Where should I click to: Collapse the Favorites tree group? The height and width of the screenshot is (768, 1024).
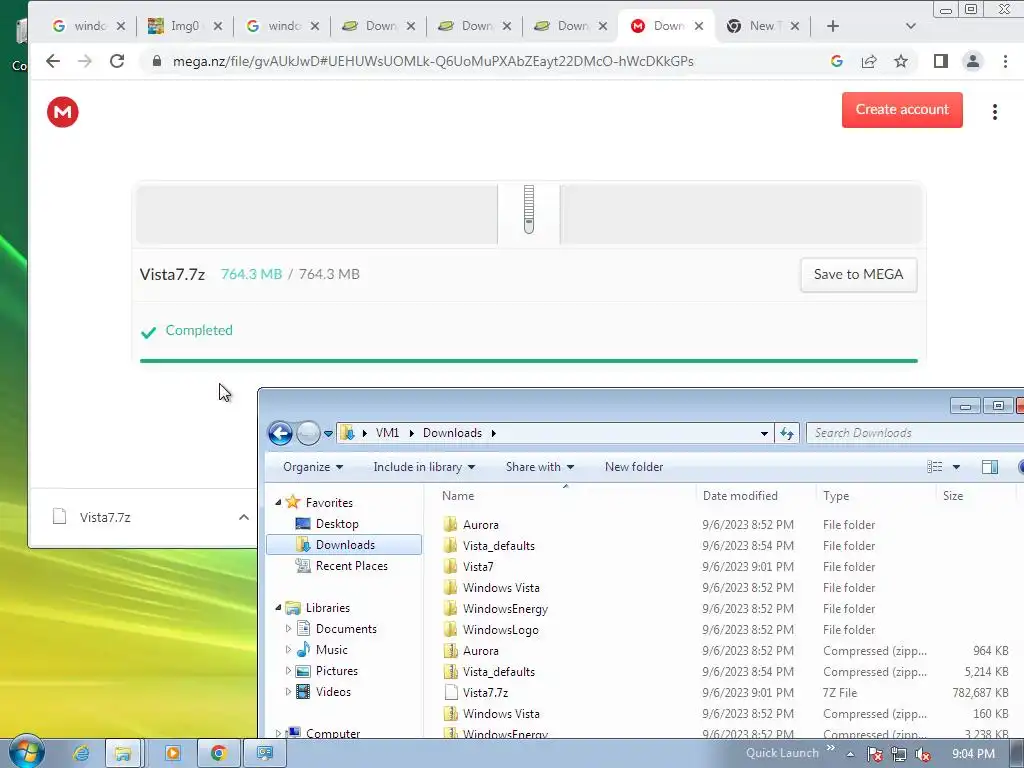[278, 502]
